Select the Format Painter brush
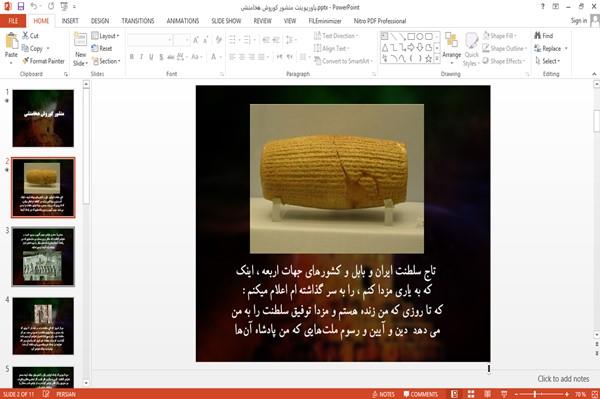Image resolution: width=600 pixels, height=399 pixels. pos(26,61)
